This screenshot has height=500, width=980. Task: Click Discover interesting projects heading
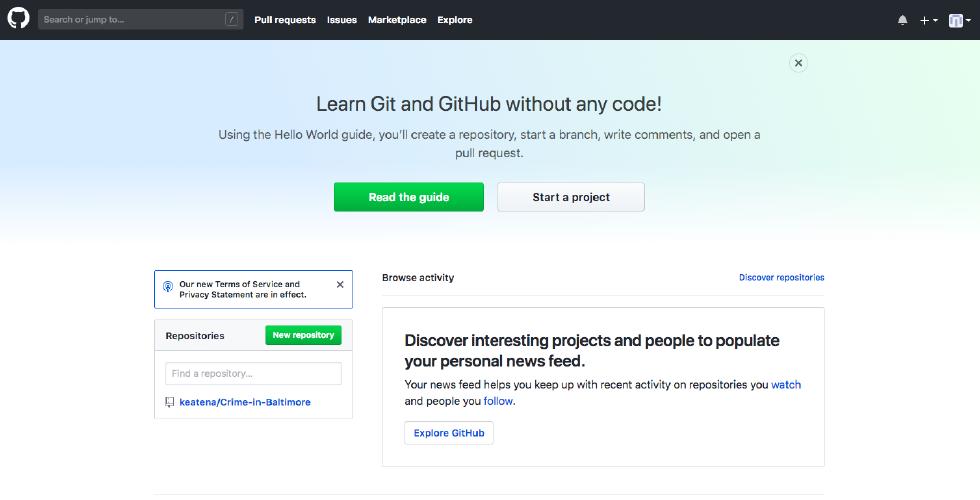click(592, 351)
